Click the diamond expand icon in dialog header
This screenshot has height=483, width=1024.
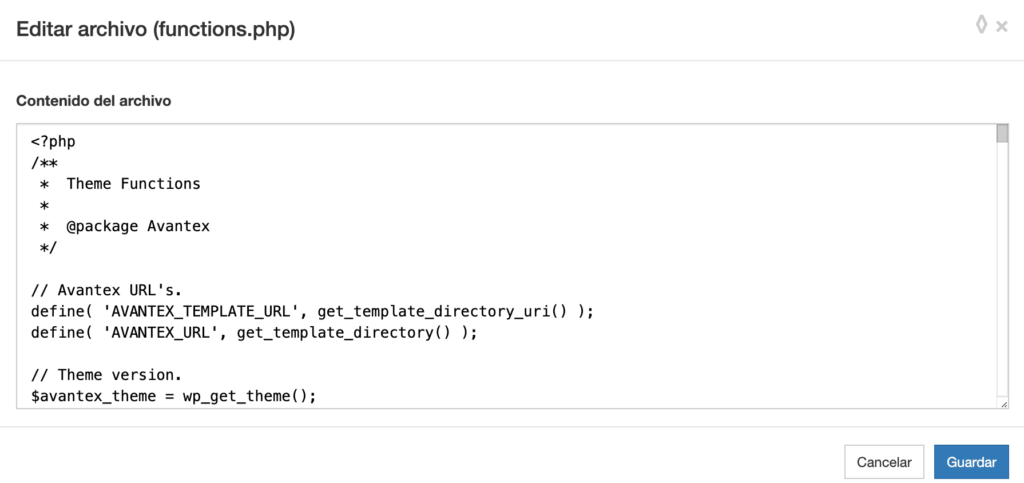981,25
